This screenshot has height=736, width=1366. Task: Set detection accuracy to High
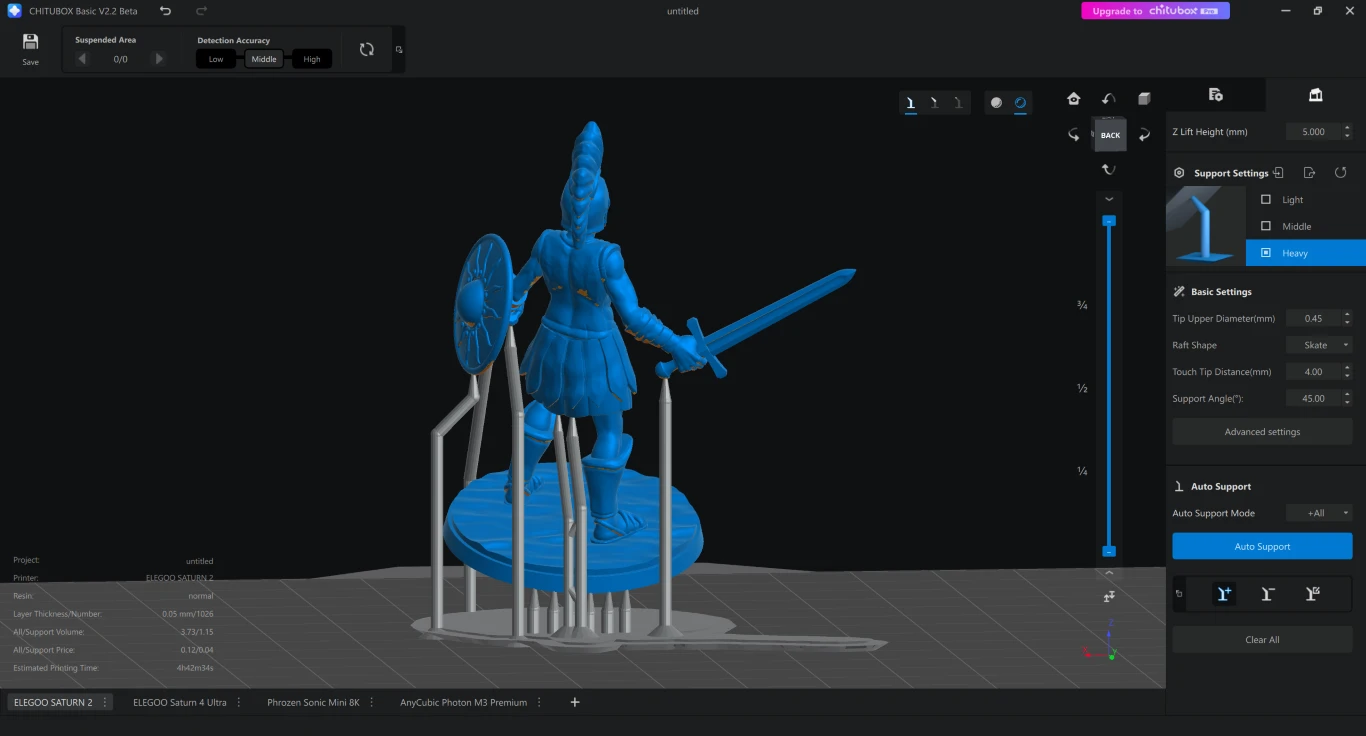[312, 59]
